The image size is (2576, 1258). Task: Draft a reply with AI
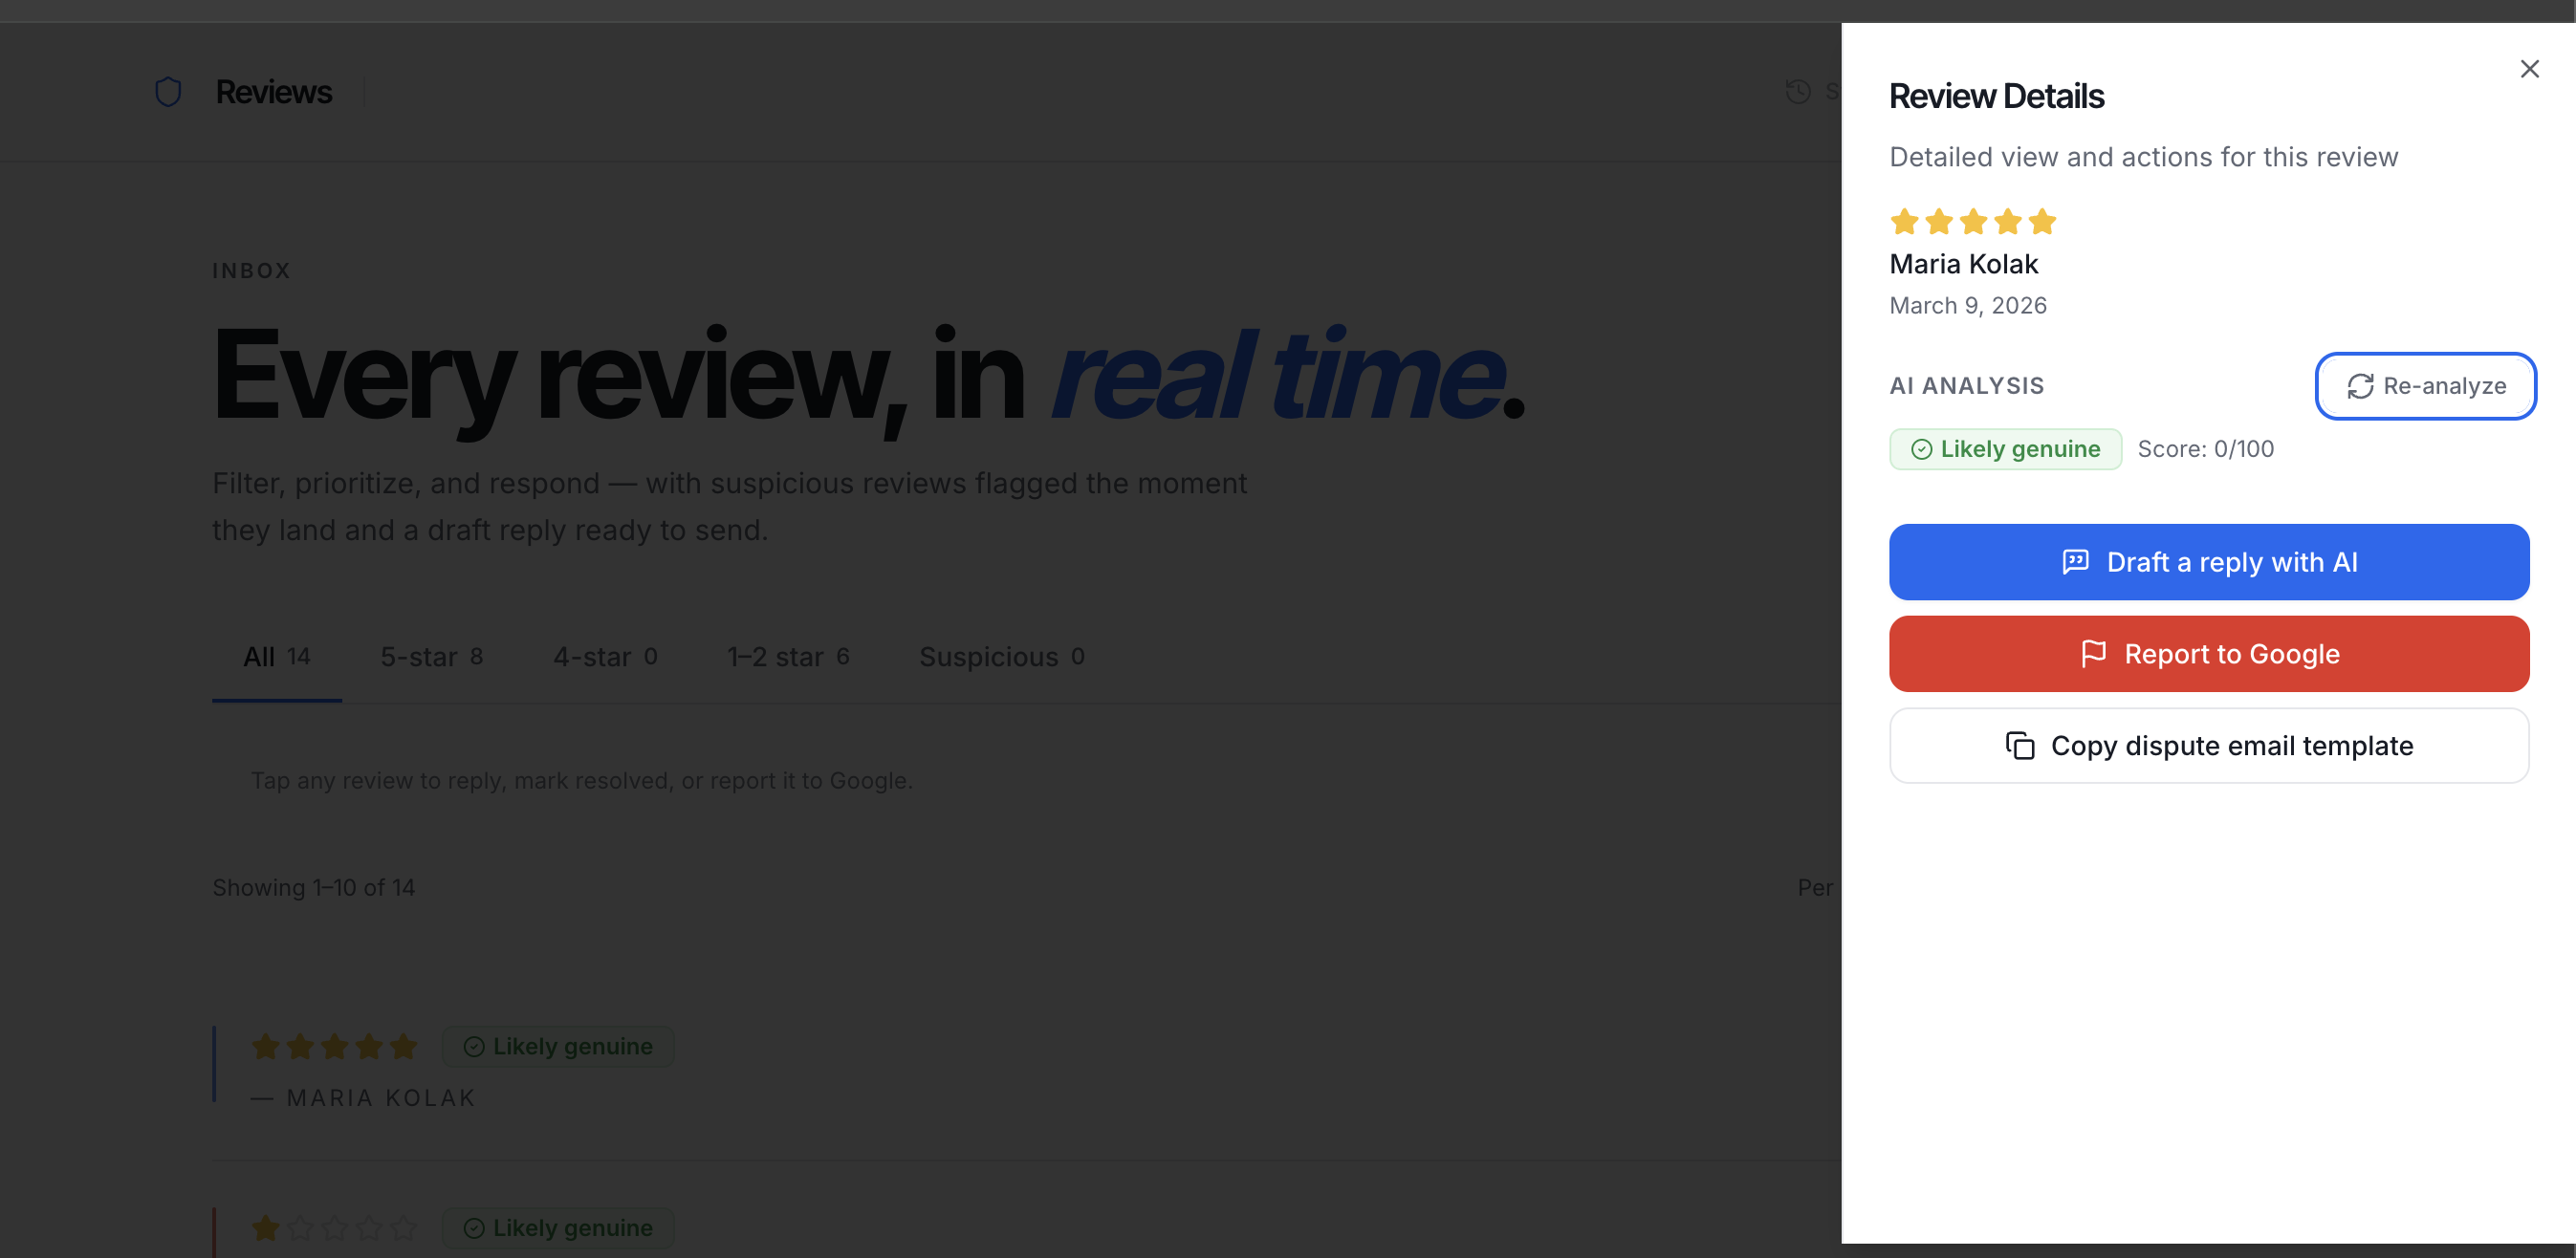click(x=2208, y=562)
